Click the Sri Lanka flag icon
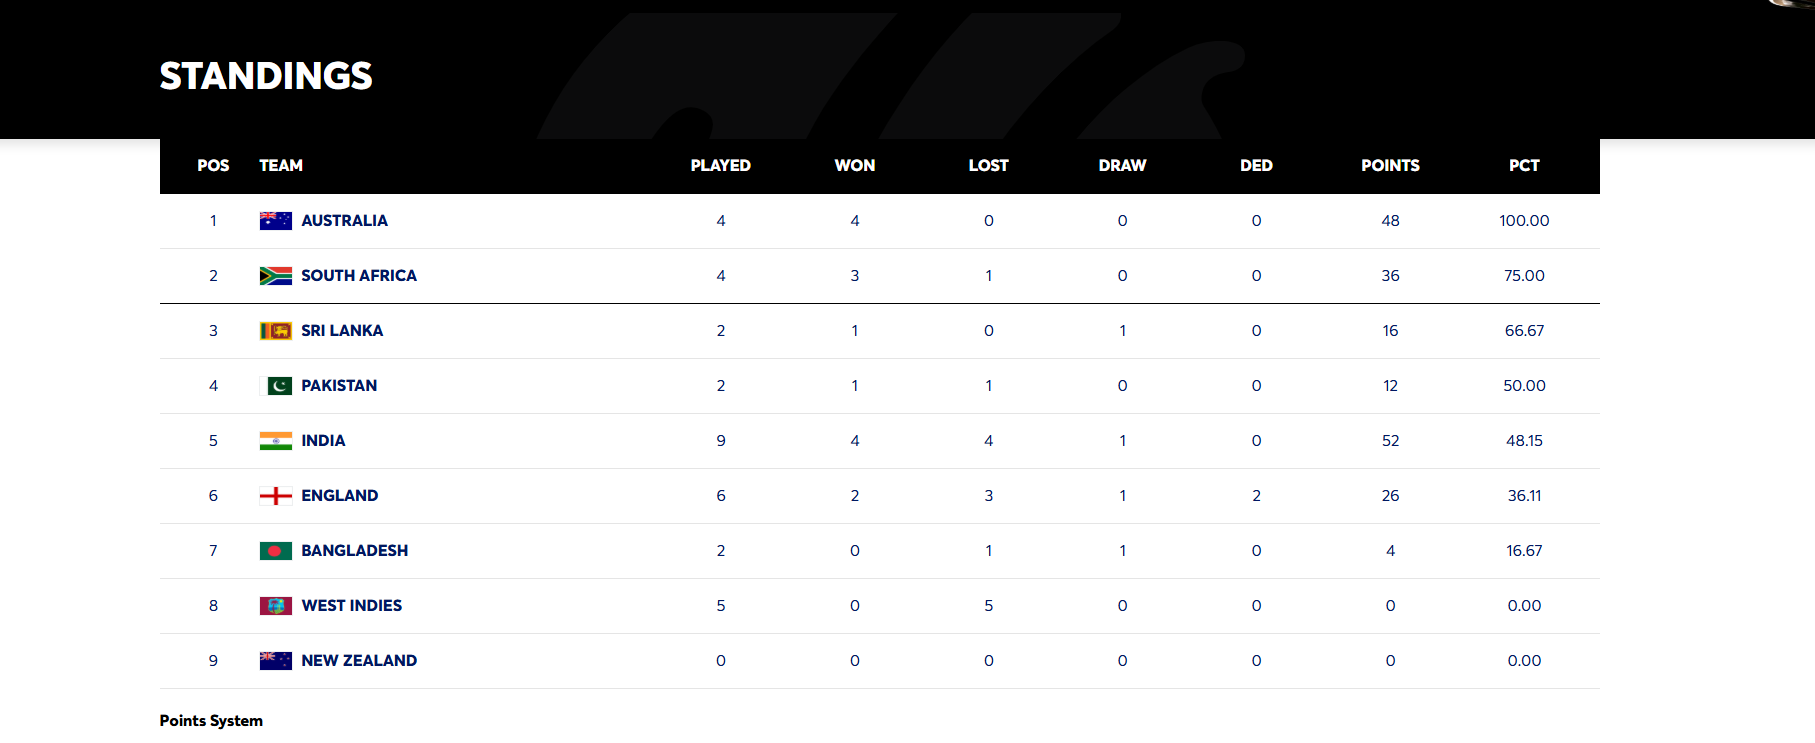 click(275, 331)
